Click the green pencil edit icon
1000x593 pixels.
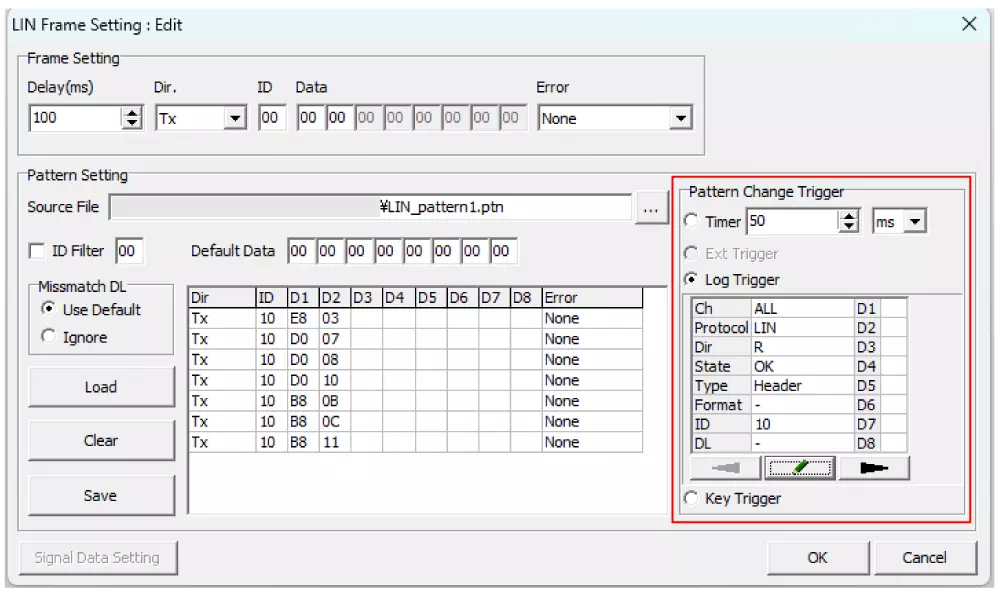(798, 467)
